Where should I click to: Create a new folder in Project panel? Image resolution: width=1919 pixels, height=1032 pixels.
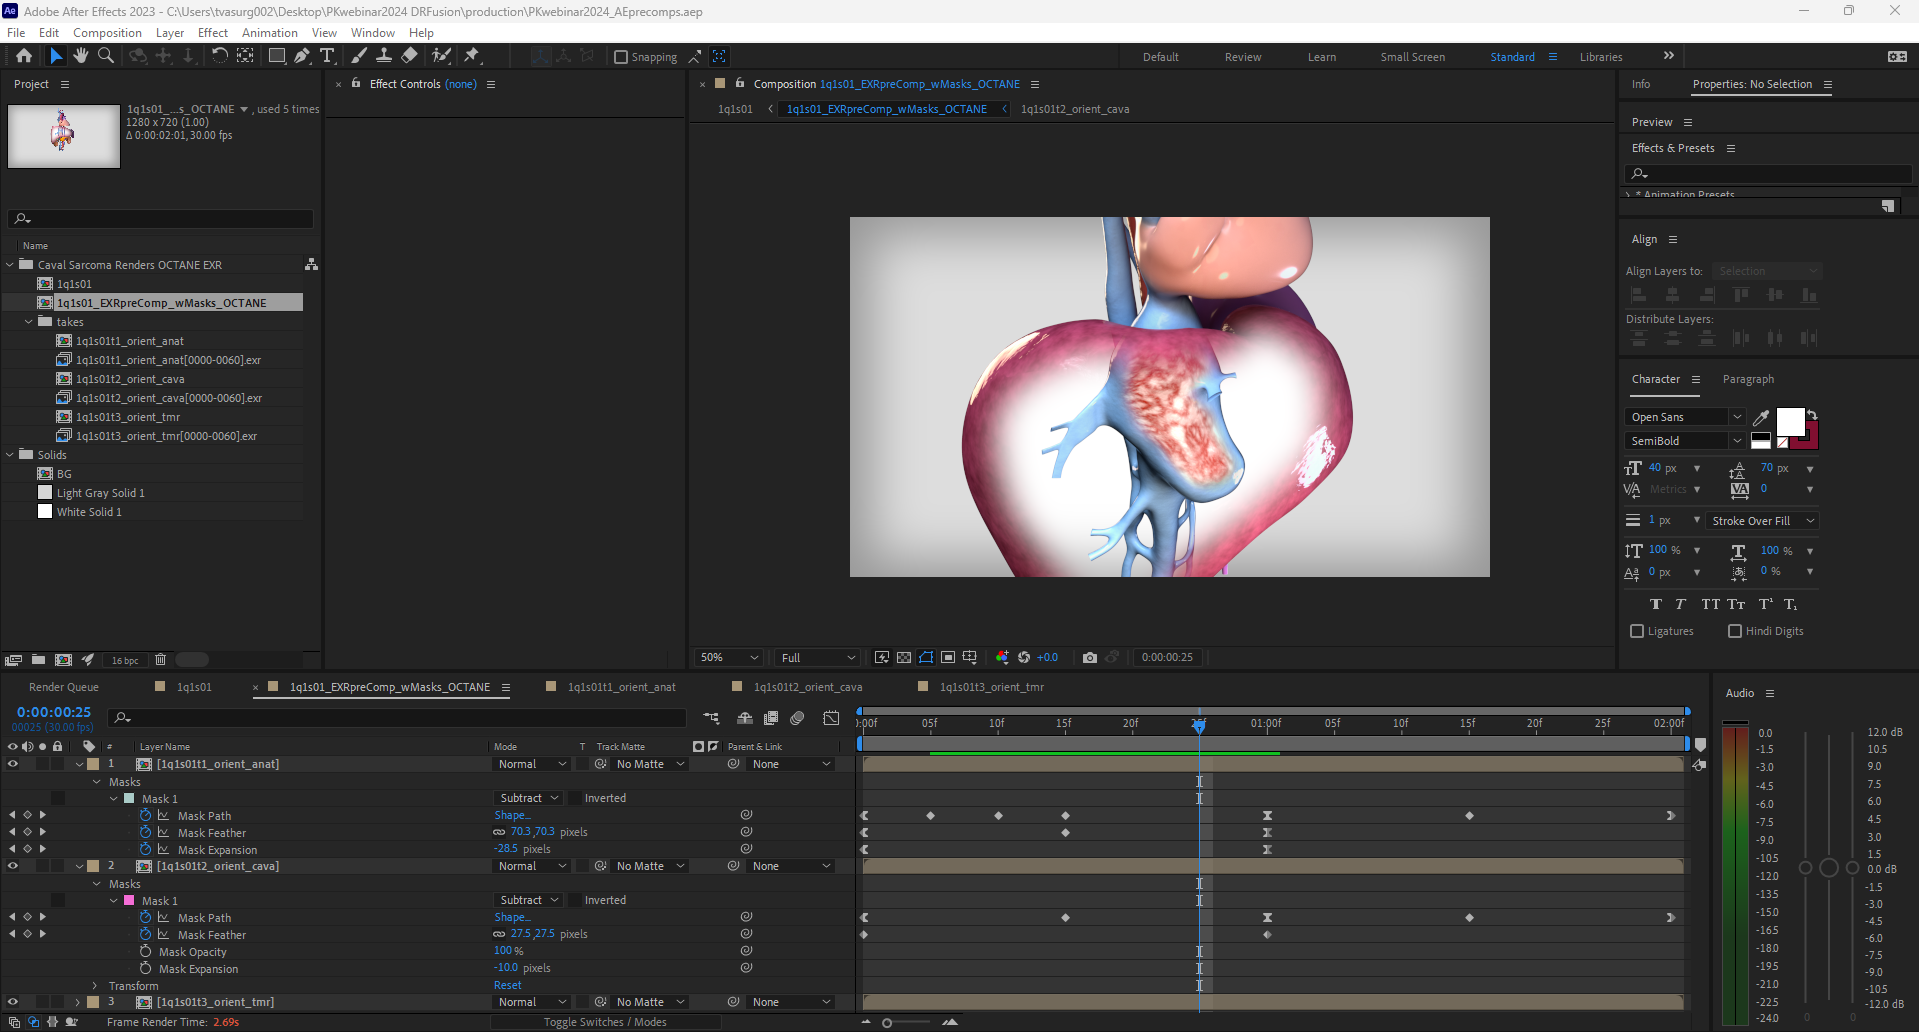tap(38, 660)
